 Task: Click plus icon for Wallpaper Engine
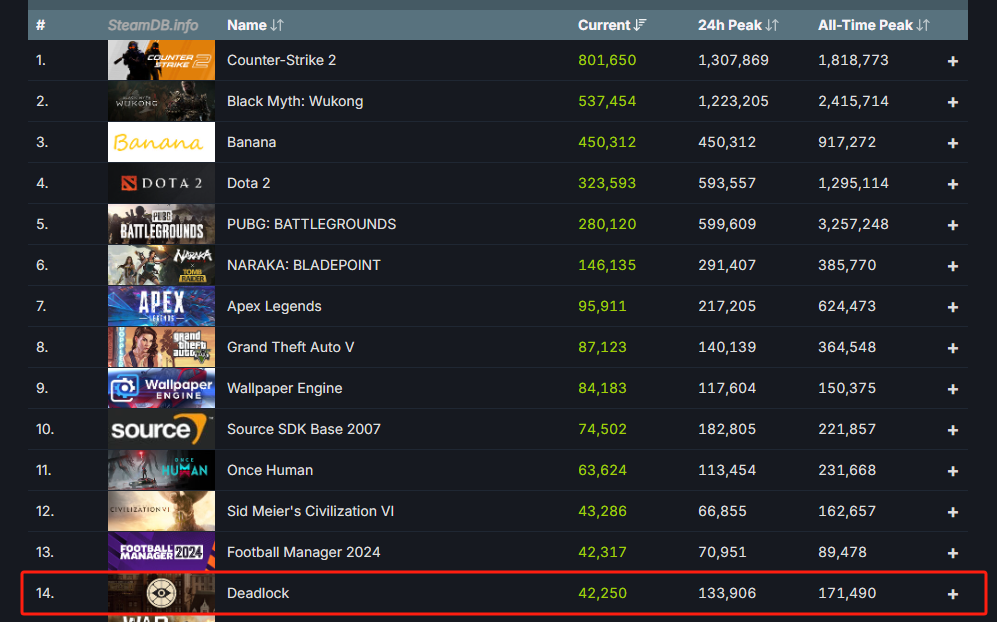[x=952, y=389]
